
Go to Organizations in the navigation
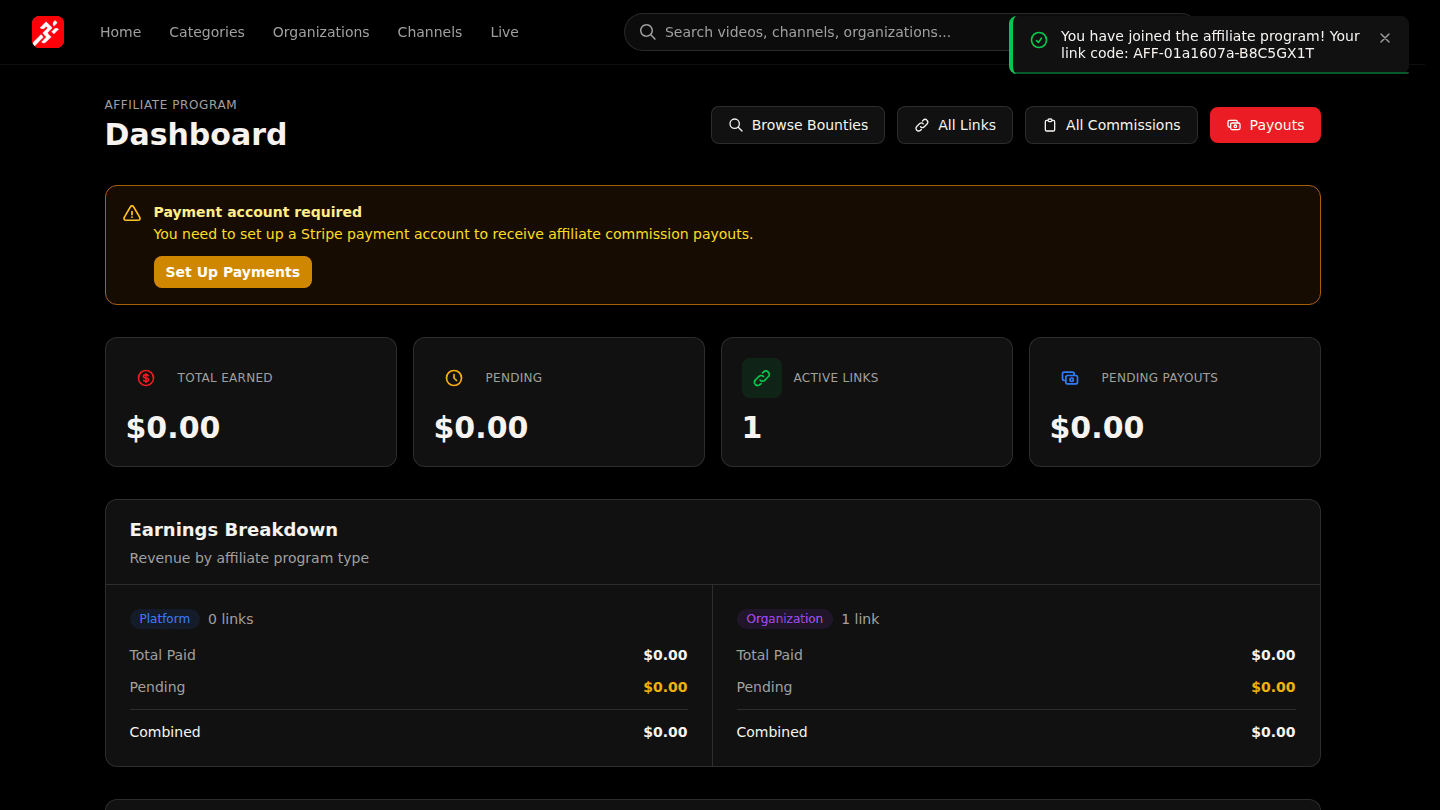(x=321, y=32)
